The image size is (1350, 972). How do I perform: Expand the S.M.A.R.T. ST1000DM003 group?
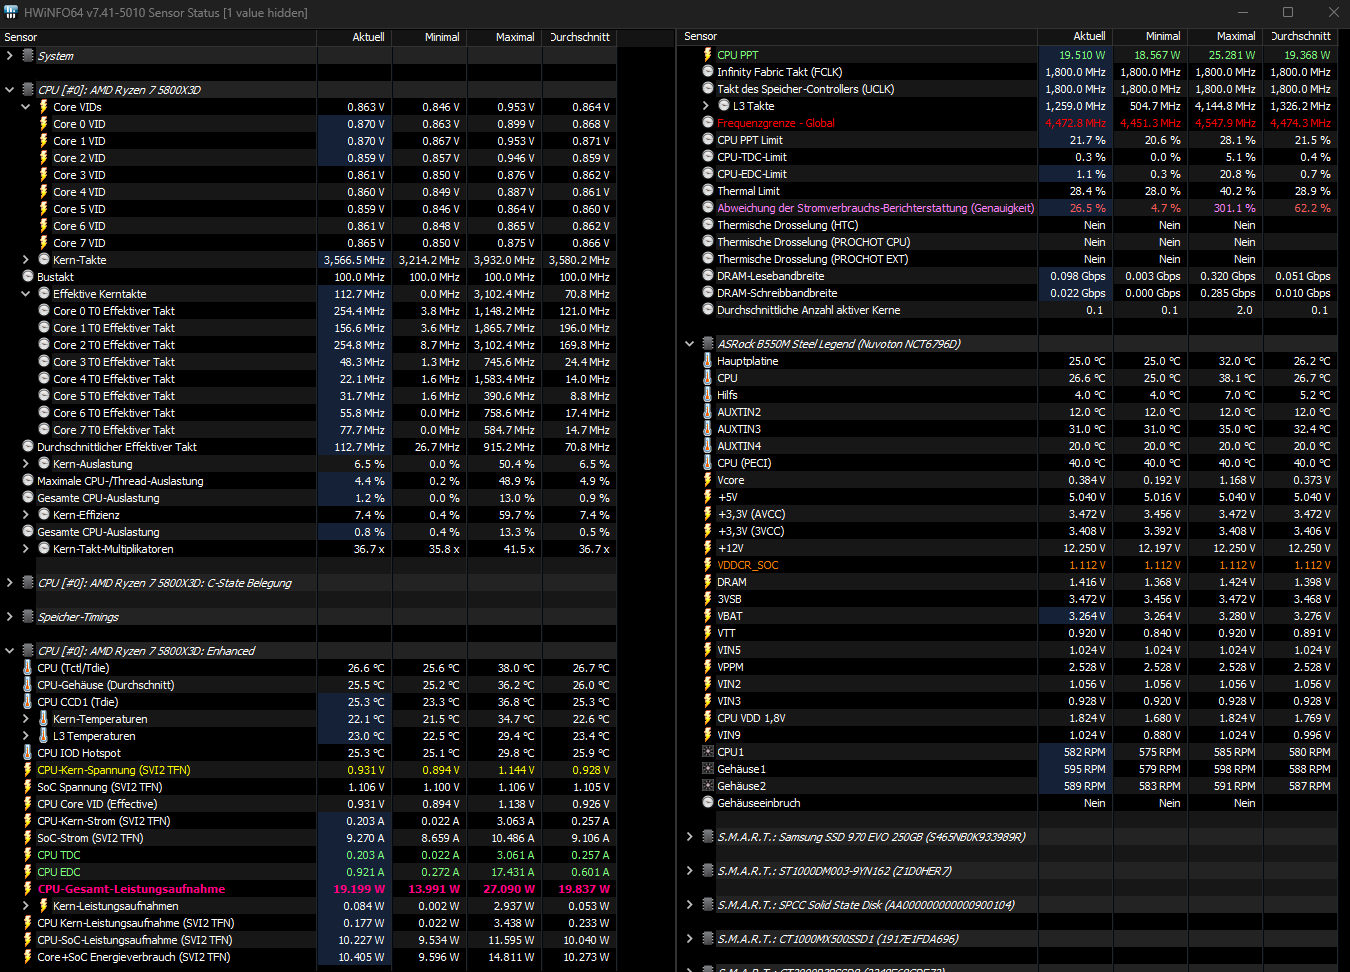(690, 871)
